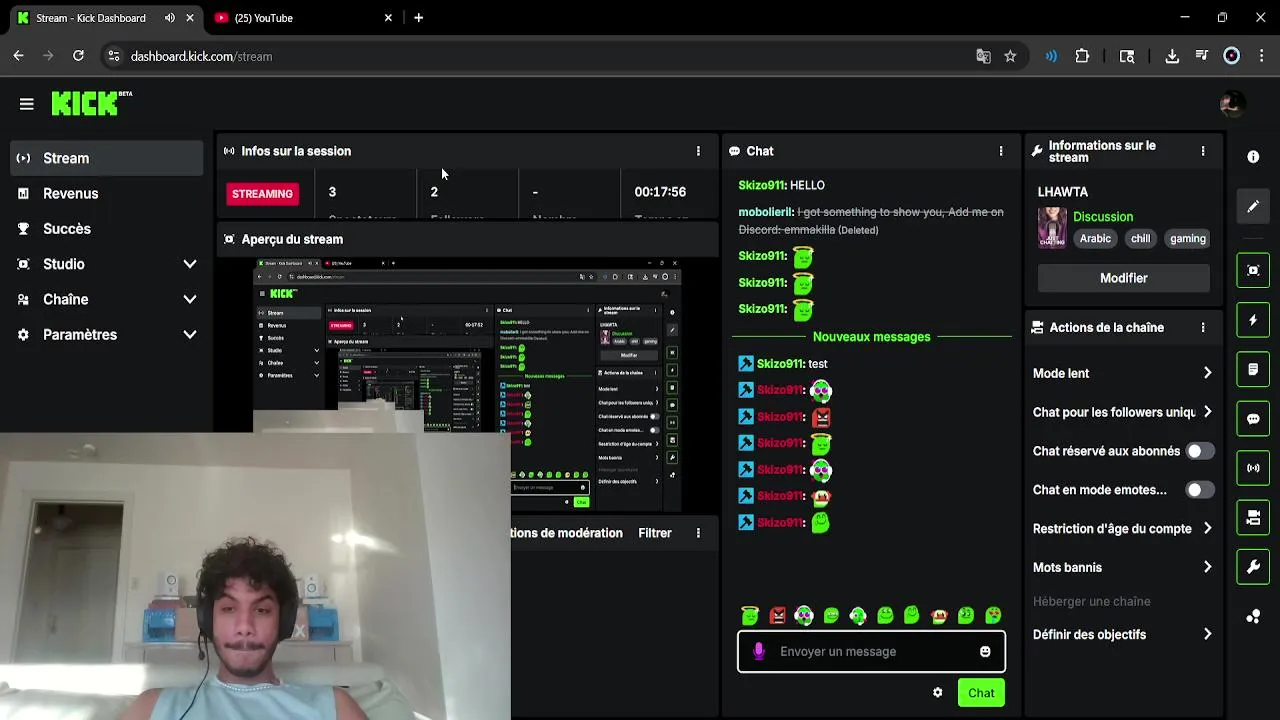Click the speech bubble icon in right rail
Screen dimensions: 1280x720
(x=1253, y=419)
